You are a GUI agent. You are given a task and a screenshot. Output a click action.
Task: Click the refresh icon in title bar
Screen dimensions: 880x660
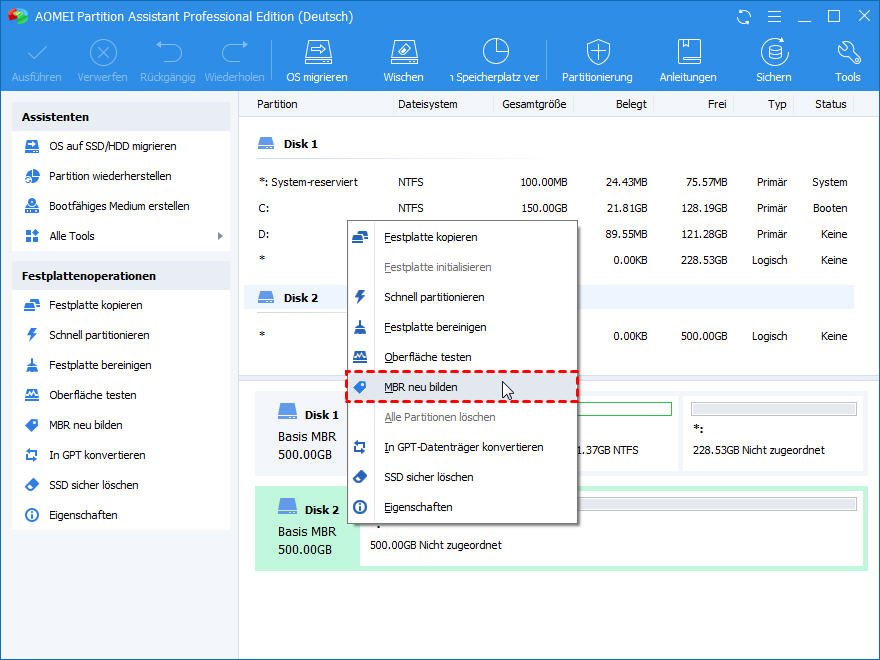pyautogui.click(x=744, y=17)
